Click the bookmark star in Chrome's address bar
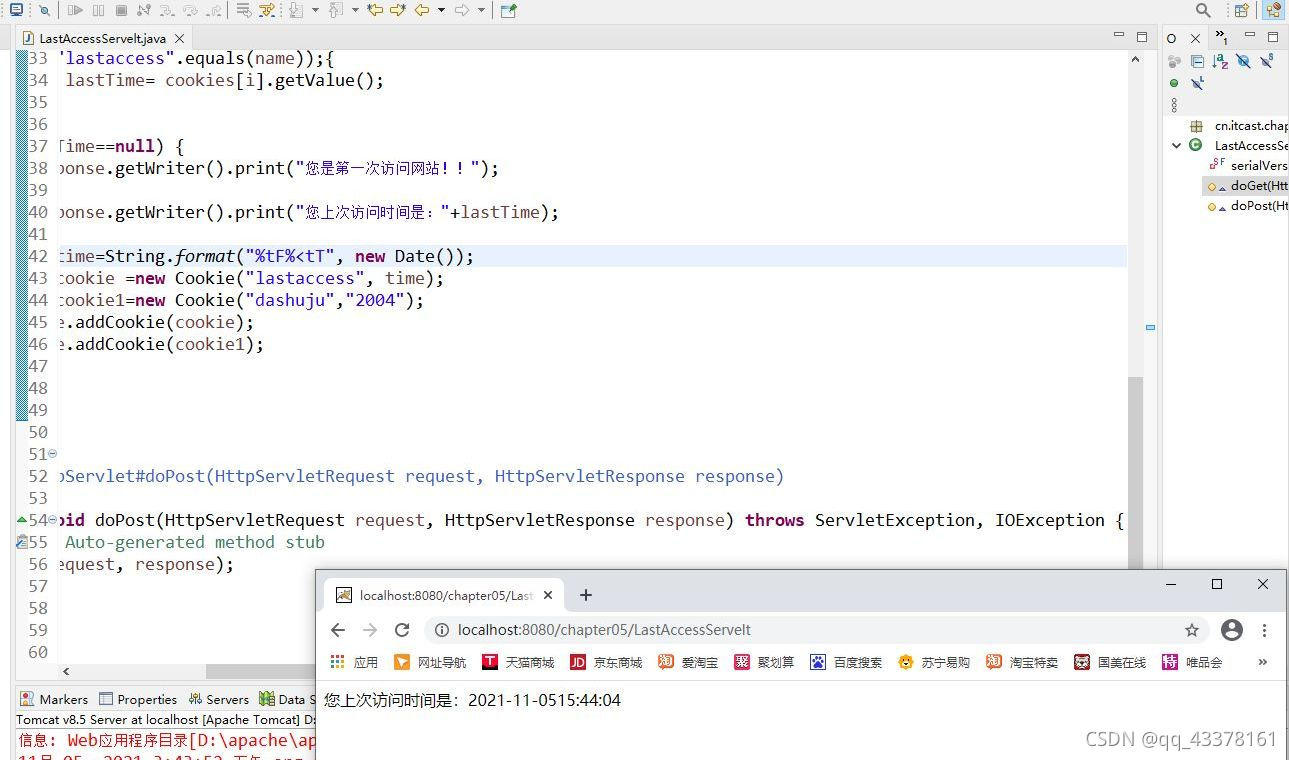The image size is (1289, 760). 1192,630
